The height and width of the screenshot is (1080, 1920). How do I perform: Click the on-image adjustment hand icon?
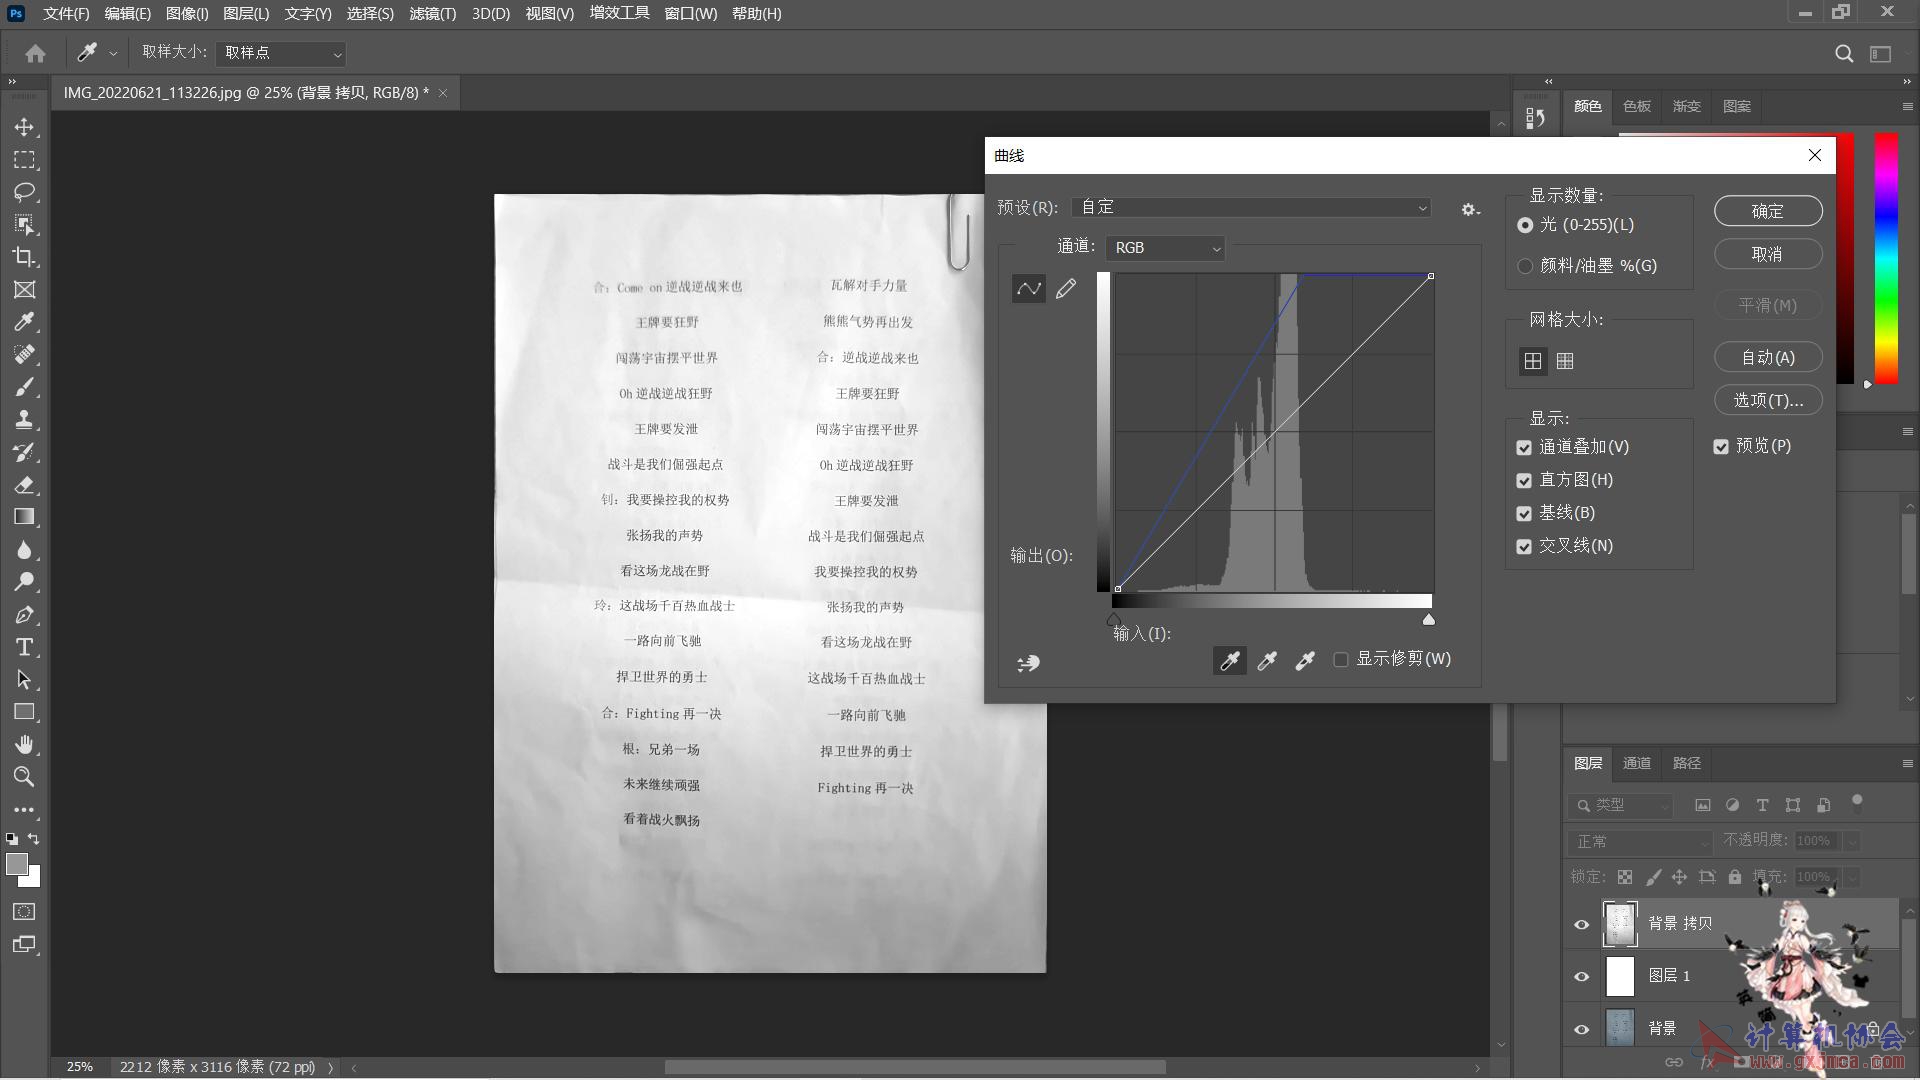1028,663
